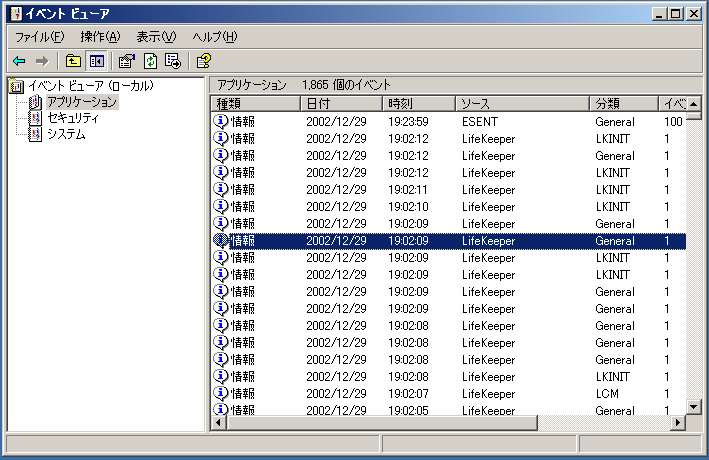Click the horizontal scrollbar left arrow
709x460 pixels.
(x=219, y=423)
